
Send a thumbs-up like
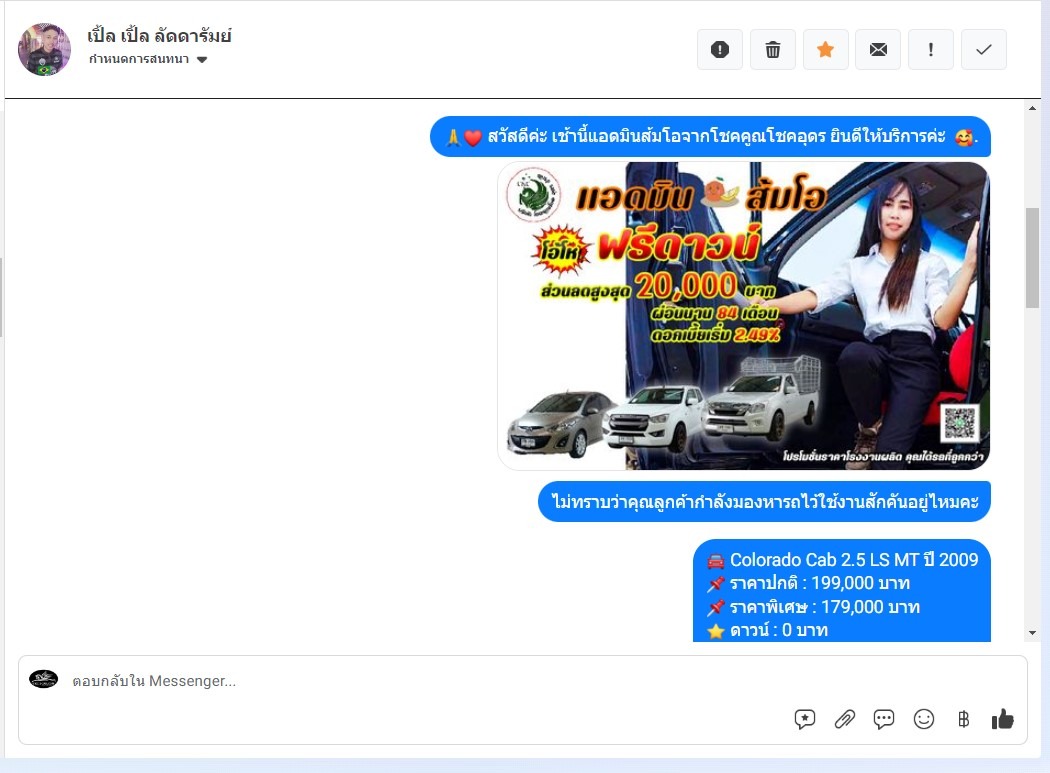(1002, 719)
